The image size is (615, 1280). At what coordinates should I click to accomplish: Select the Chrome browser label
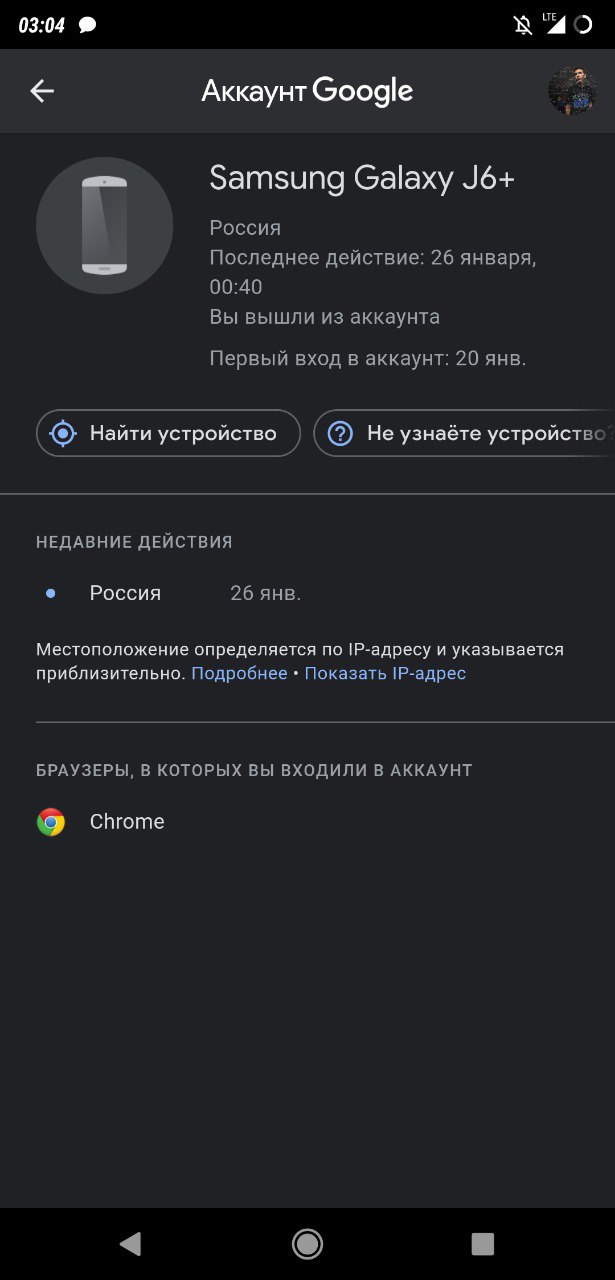(x=127, y=822)
